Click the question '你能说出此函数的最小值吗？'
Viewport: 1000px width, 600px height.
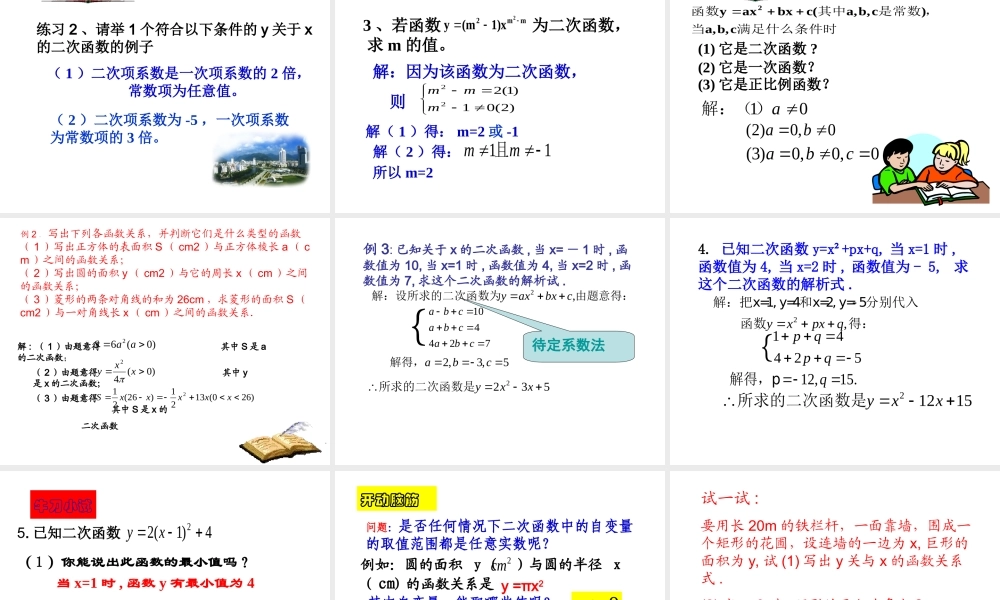(153, 562)
